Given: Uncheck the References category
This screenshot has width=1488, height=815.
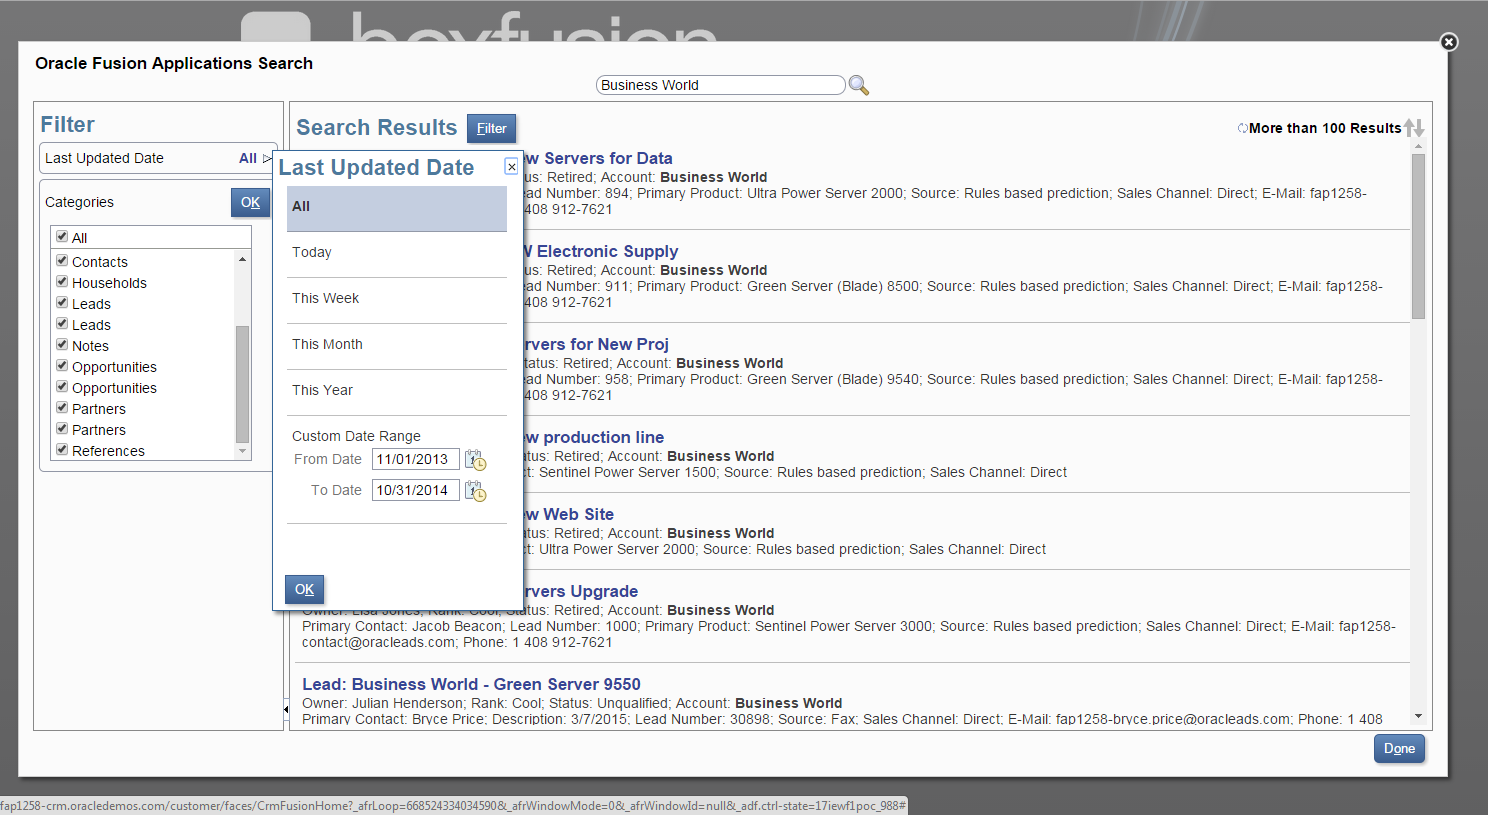Looking at the screenshot, I should (62, 450).
